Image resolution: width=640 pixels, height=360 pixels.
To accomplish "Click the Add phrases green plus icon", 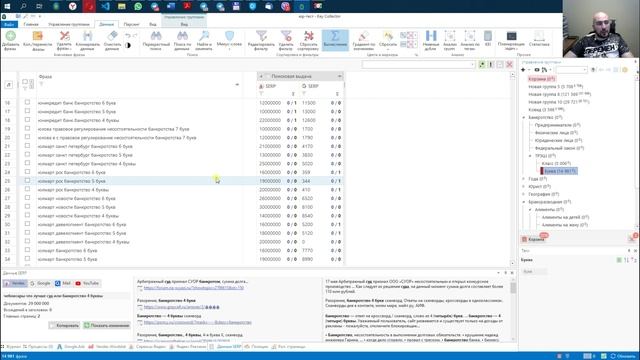I will [x=11, y=36].
